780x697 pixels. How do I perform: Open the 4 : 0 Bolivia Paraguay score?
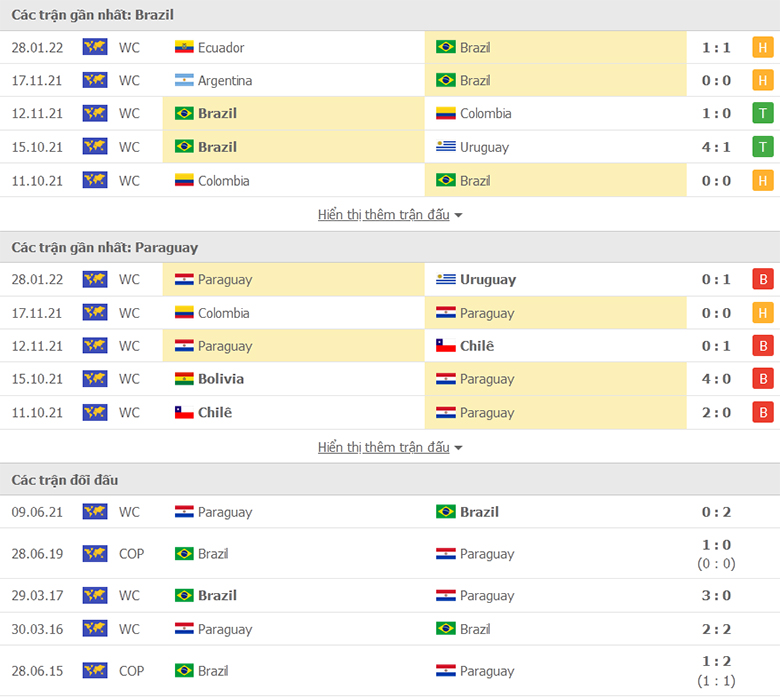click(716, 379)
